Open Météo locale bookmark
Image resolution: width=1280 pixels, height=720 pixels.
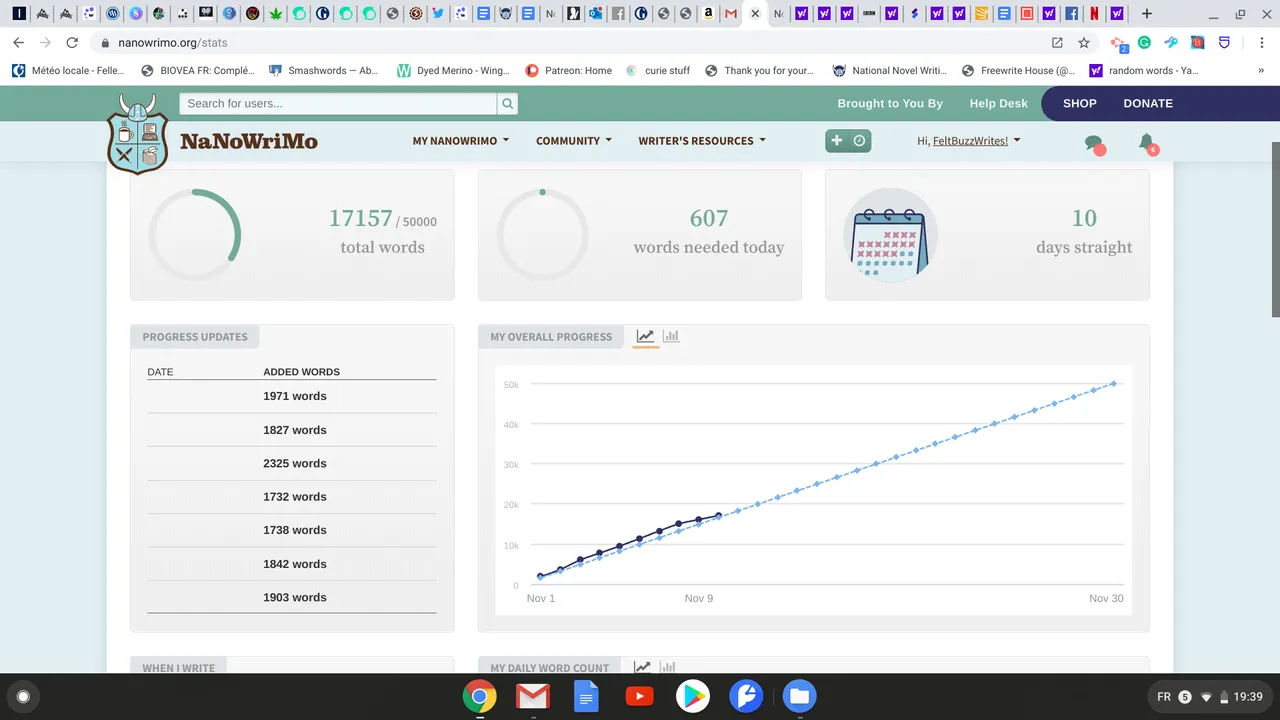pos(69,71)
